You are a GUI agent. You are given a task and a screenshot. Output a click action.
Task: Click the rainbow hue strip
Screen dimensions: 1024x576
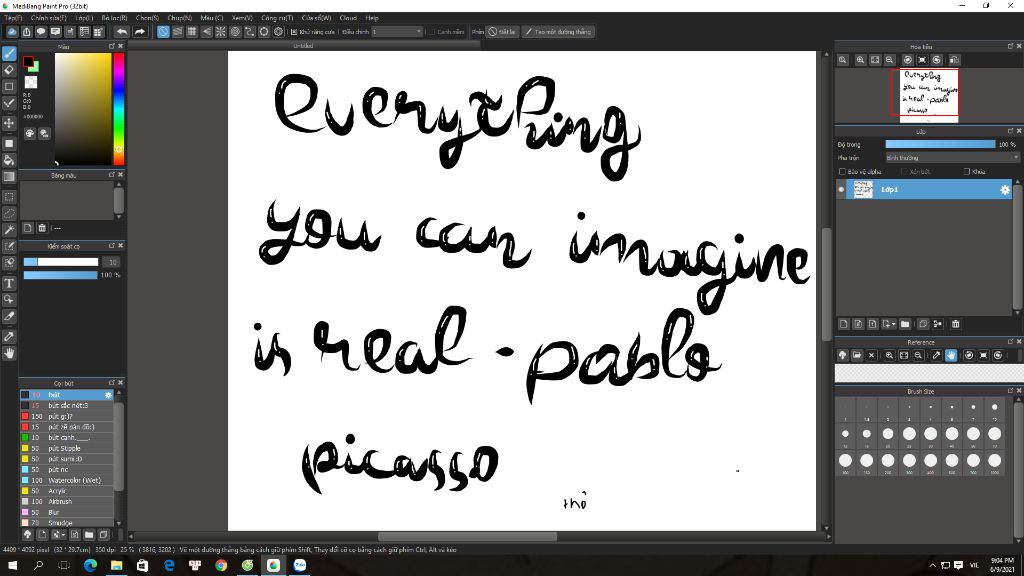tap(119, 108)
